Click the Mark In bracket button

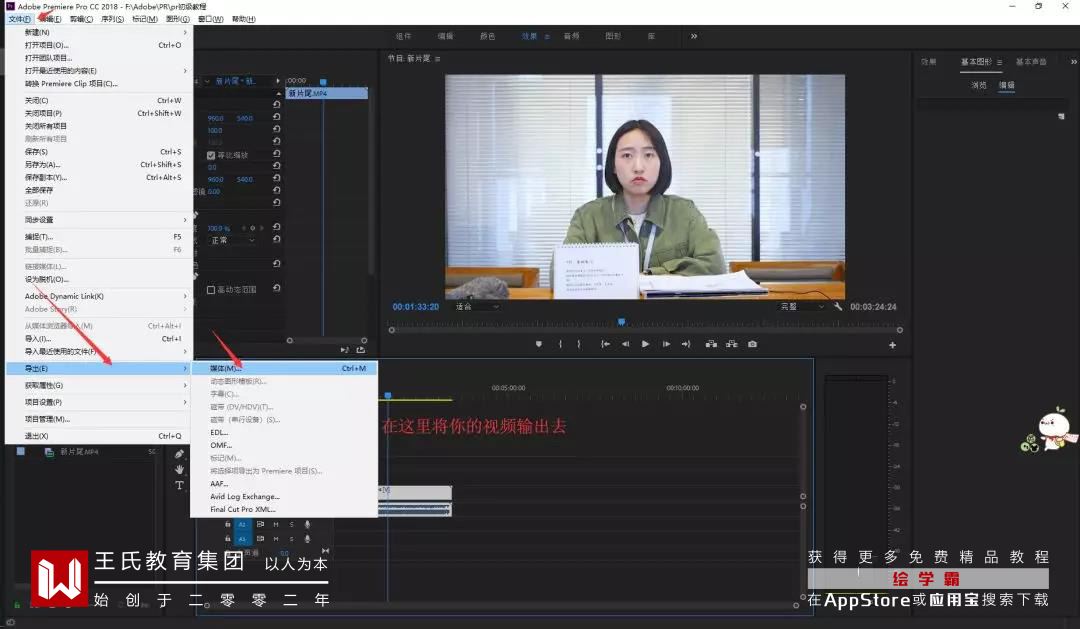point(560,344)
